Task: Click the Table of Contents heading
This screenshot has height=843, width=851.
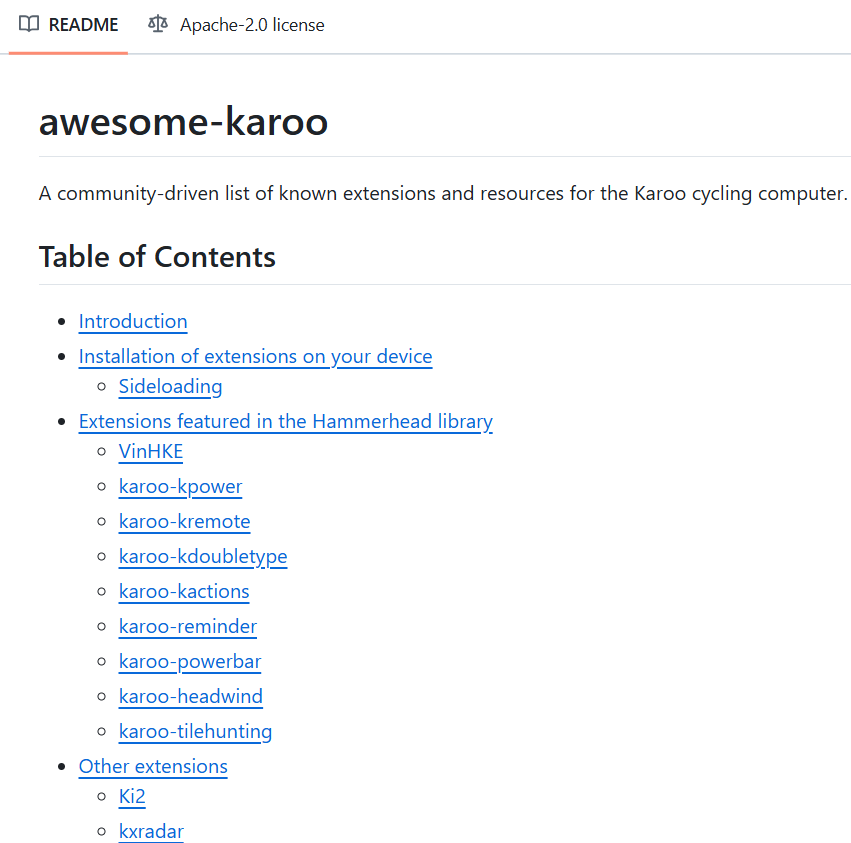Action: tap(157, 257)
